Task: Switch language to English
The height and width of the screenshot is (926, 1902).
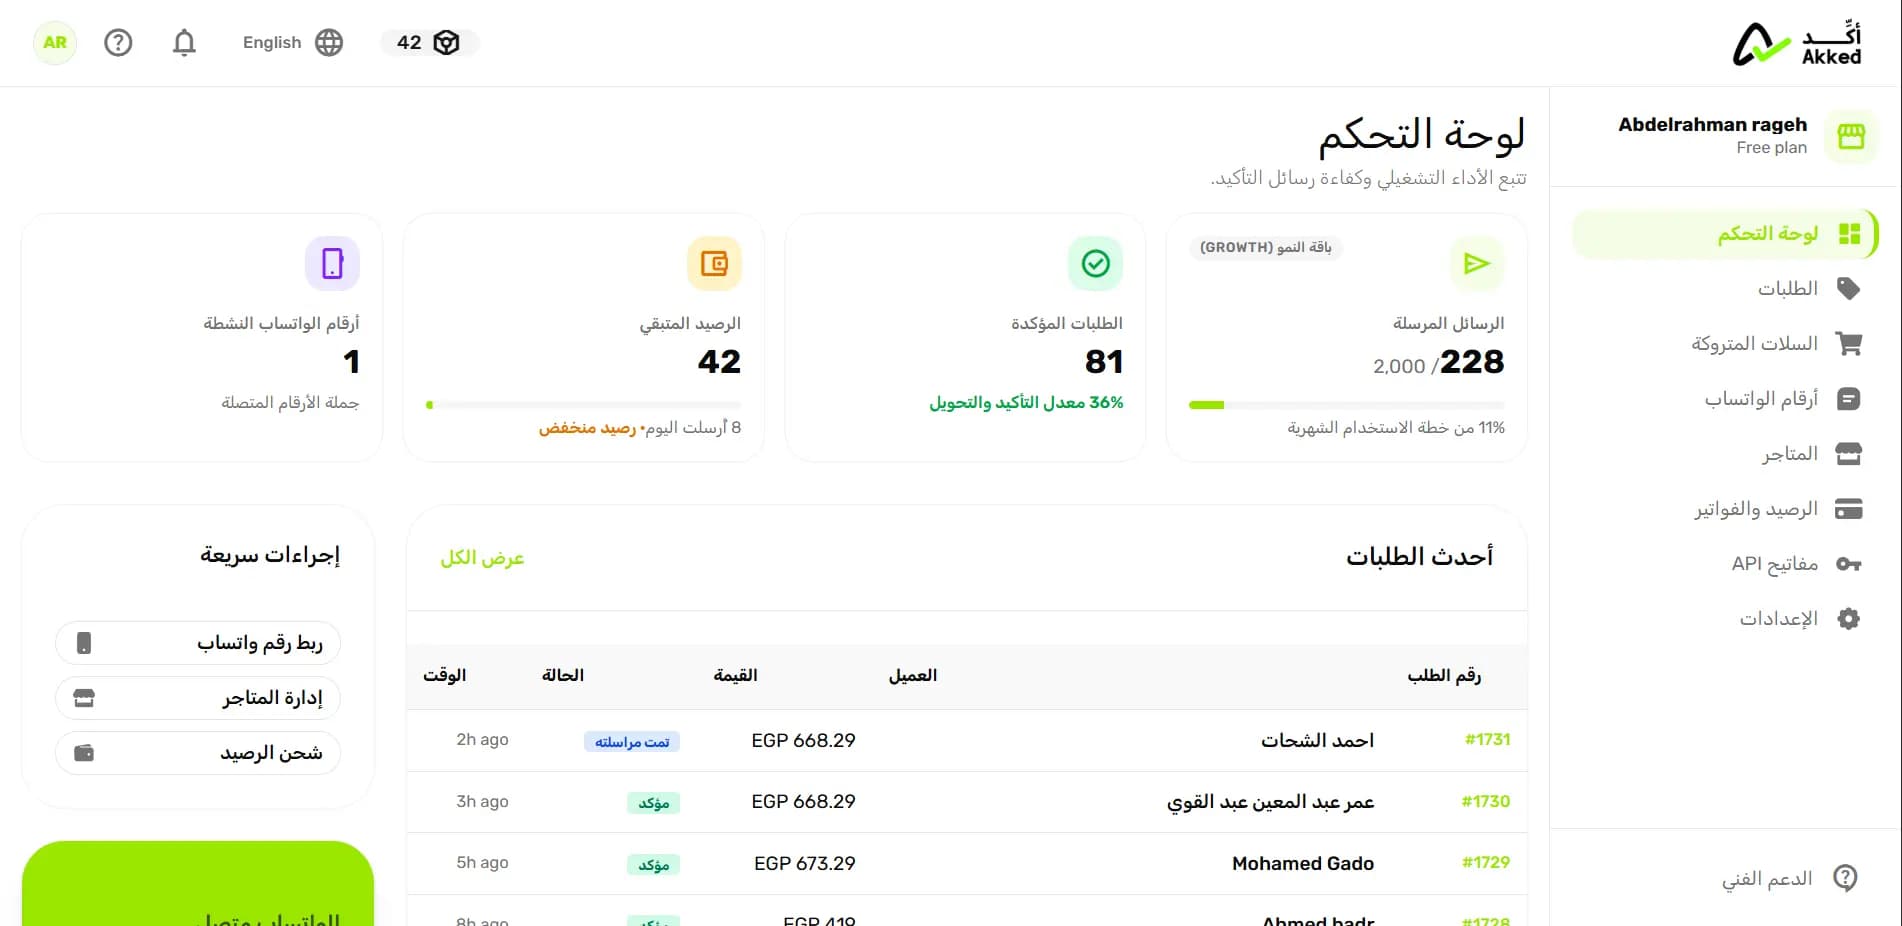Action: pyautogui.click(x=272, y=43)
